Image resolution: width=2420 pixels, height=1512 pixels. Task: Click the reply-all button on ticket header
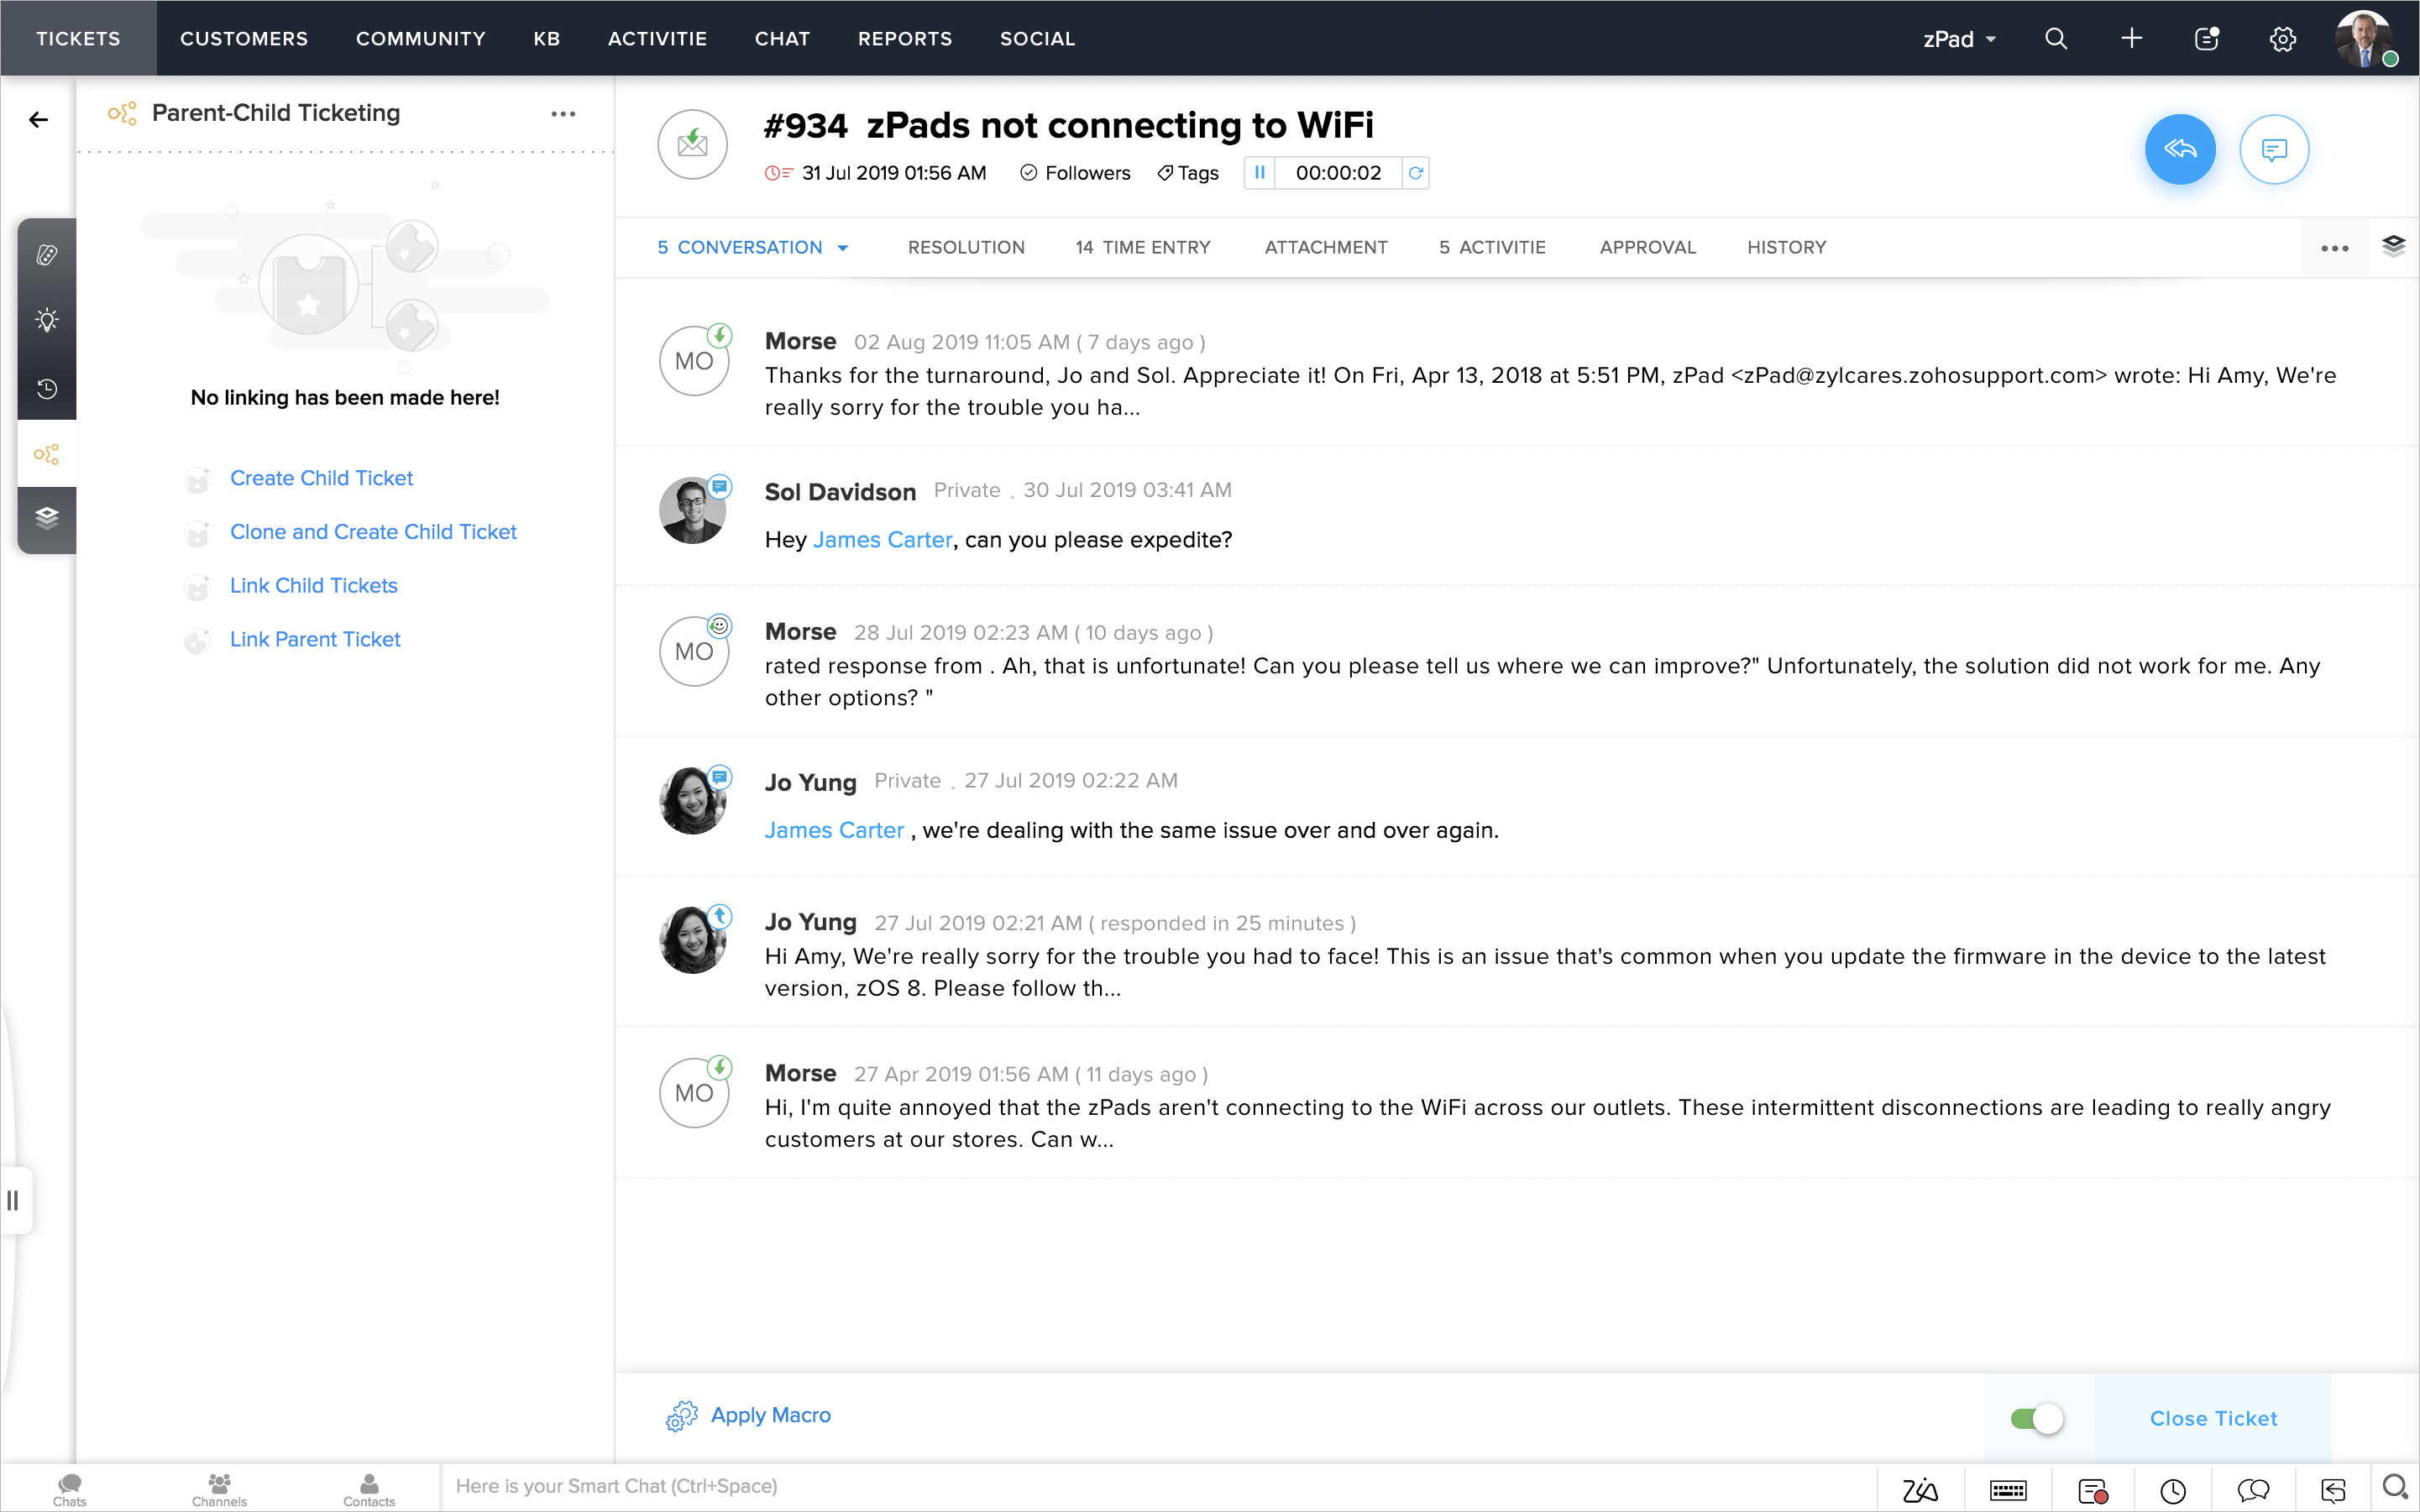(2179, 150)
